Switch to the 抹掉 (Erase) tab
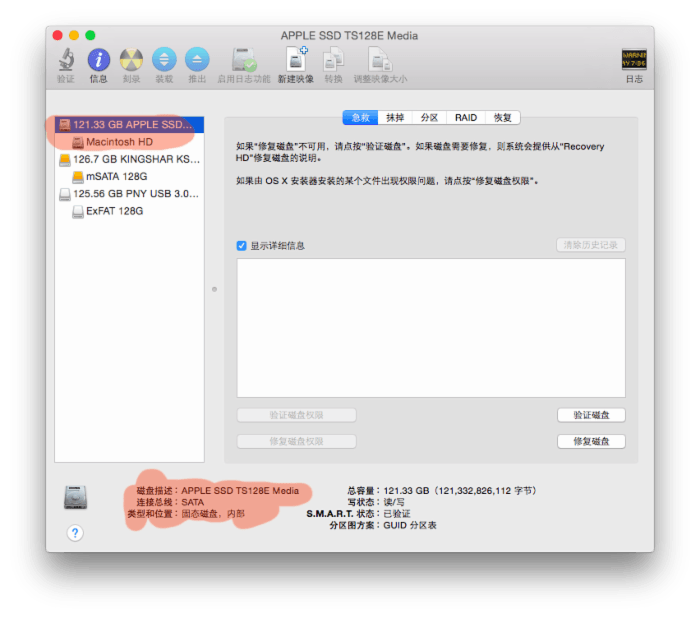The height and width of the screenshot is (618, 700). (x=394, y=117)
